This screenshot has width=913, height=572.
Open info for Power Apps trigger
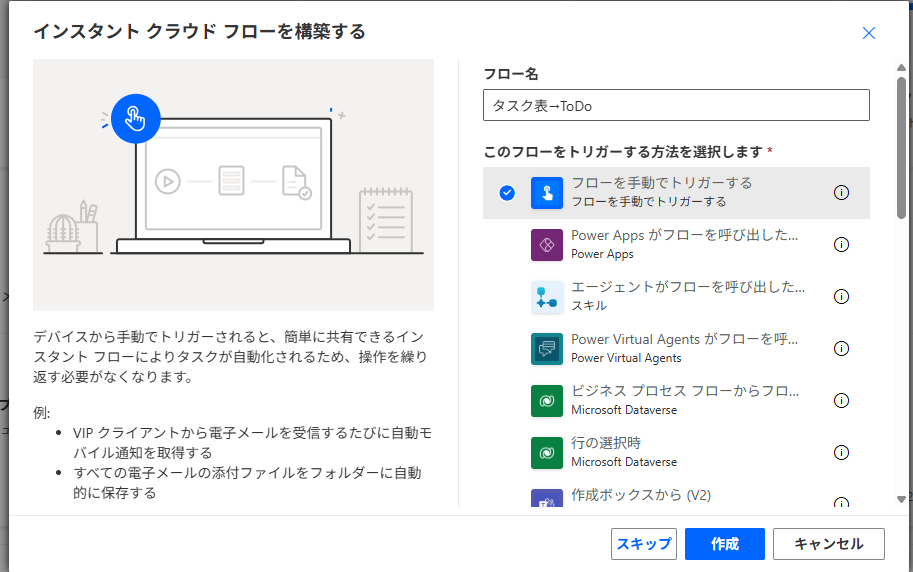(841, 244)
